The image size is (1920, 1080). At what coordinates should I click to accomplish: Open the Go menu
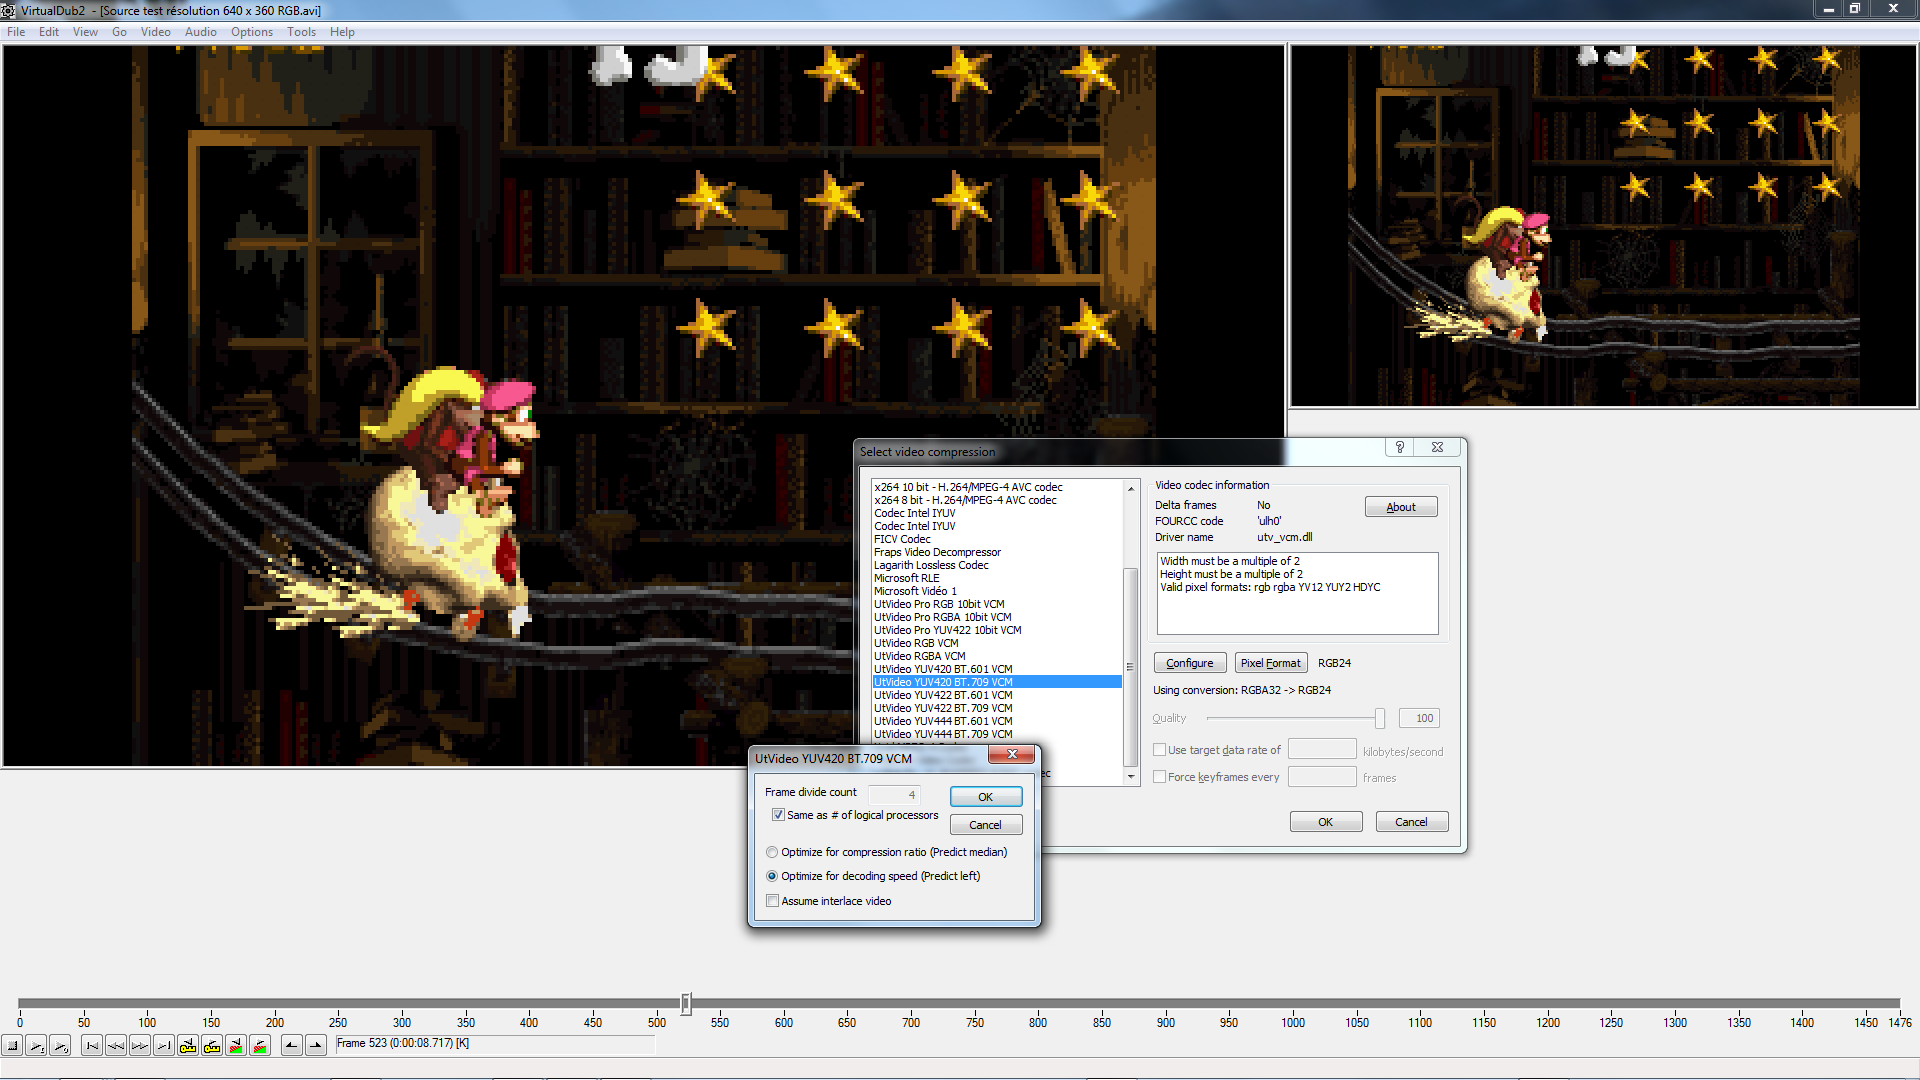tap(119, 32)
